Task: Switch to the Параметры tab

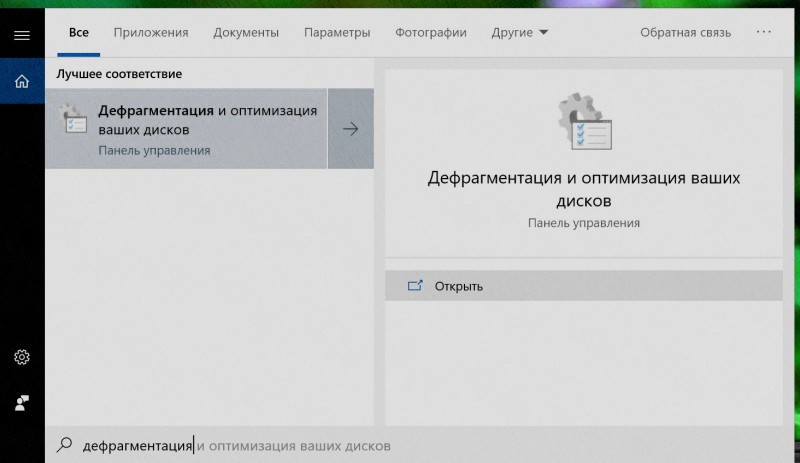Action: pos(337,33)
